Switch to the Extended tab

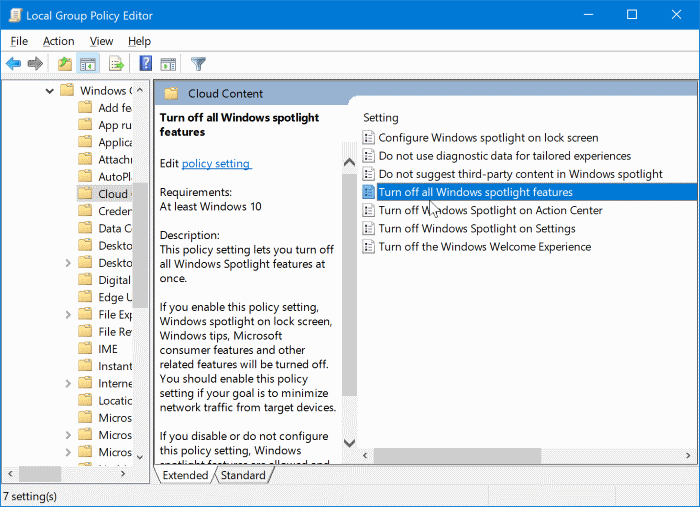click(x=185, y=475)
